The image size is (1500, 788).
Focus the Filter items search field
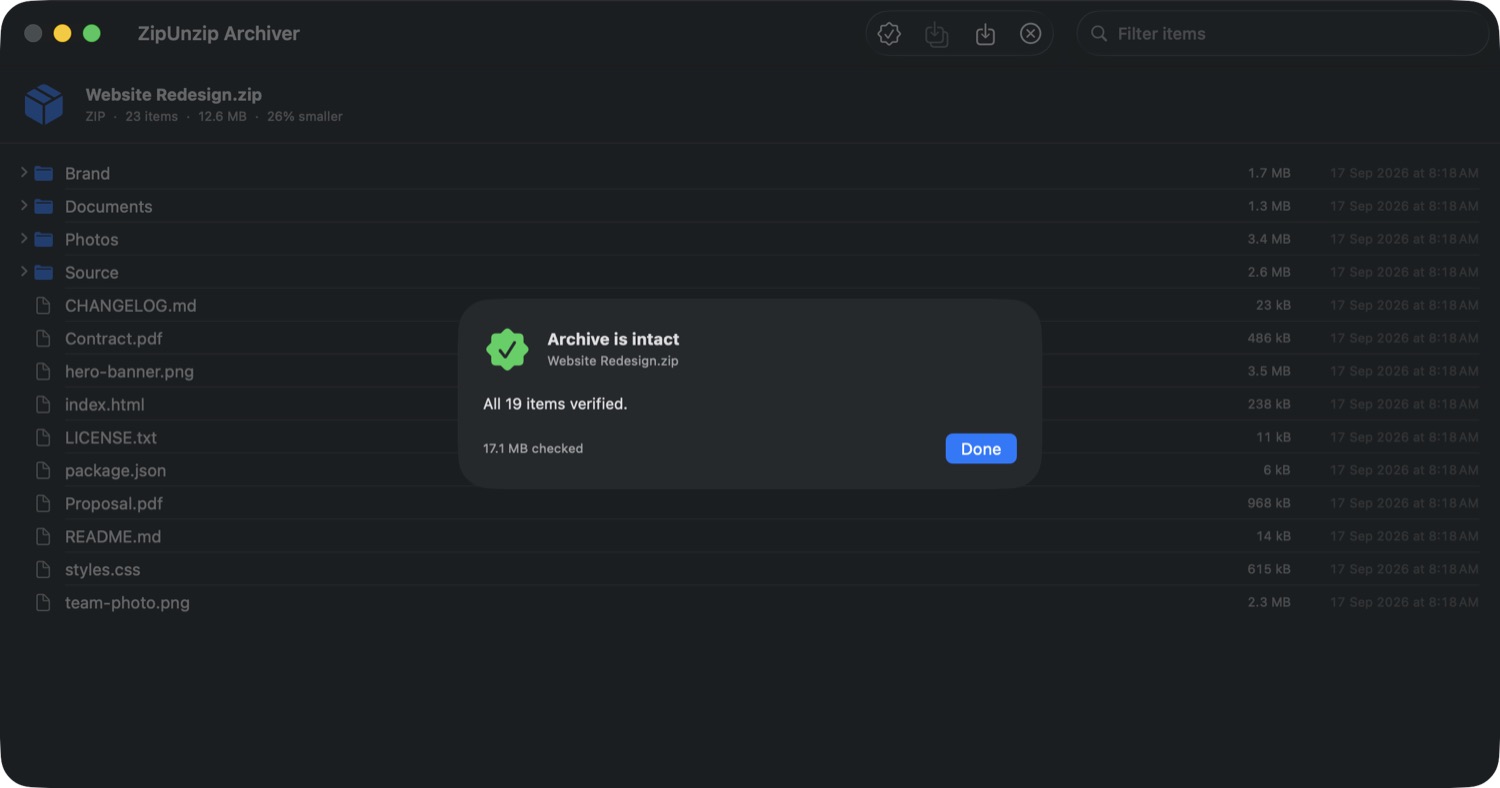[1283, 34]
